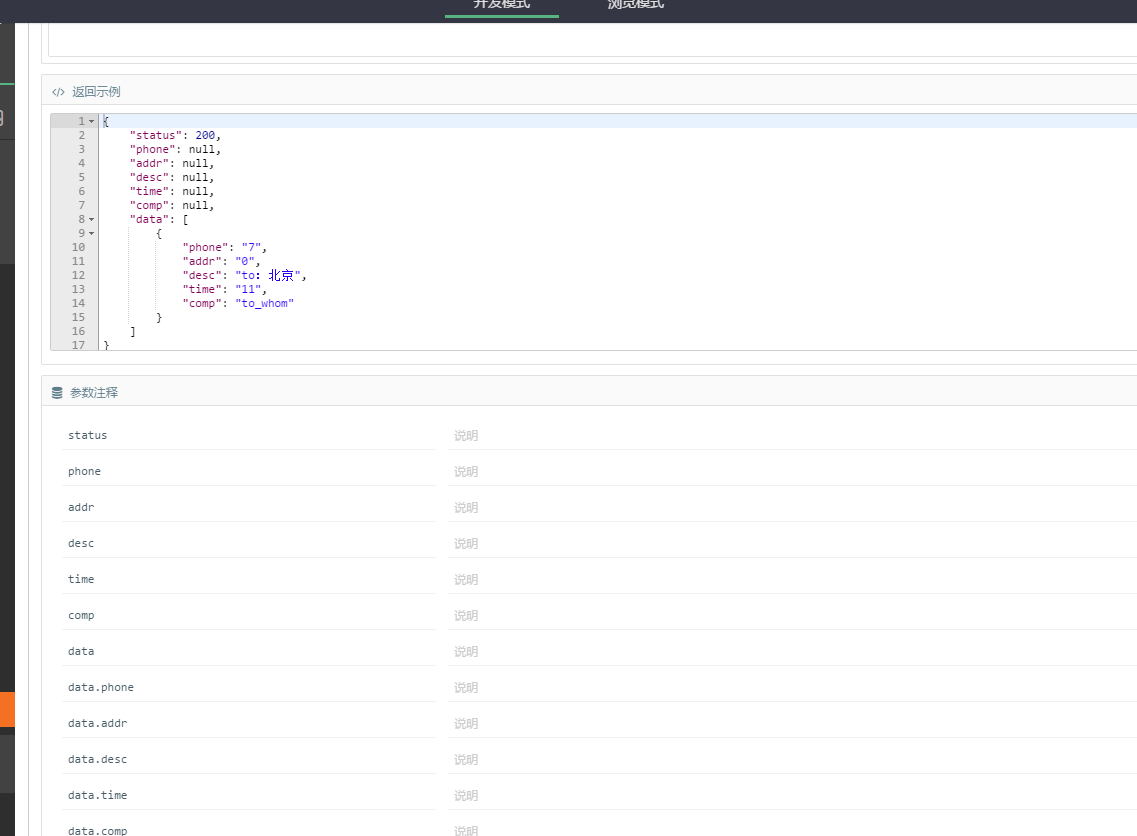This screenshot has width=1137, height=836.
Task: Click the 北京 text in the code editor
Action: (281, 276)
